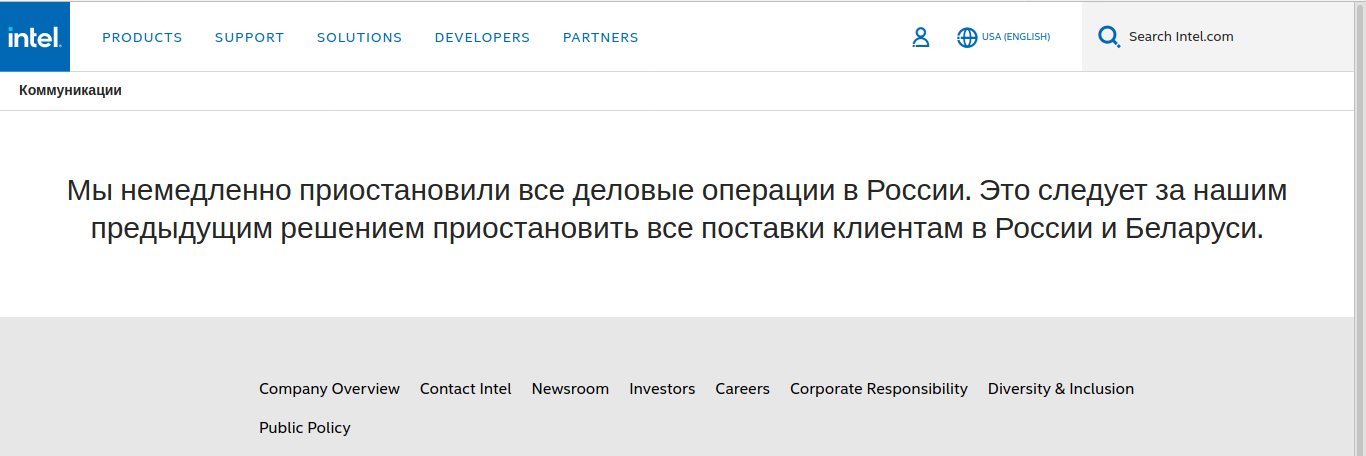Screen dimensions: 1366x456
Task: Go to Contact Intel
Action: (x=465, y=389)
